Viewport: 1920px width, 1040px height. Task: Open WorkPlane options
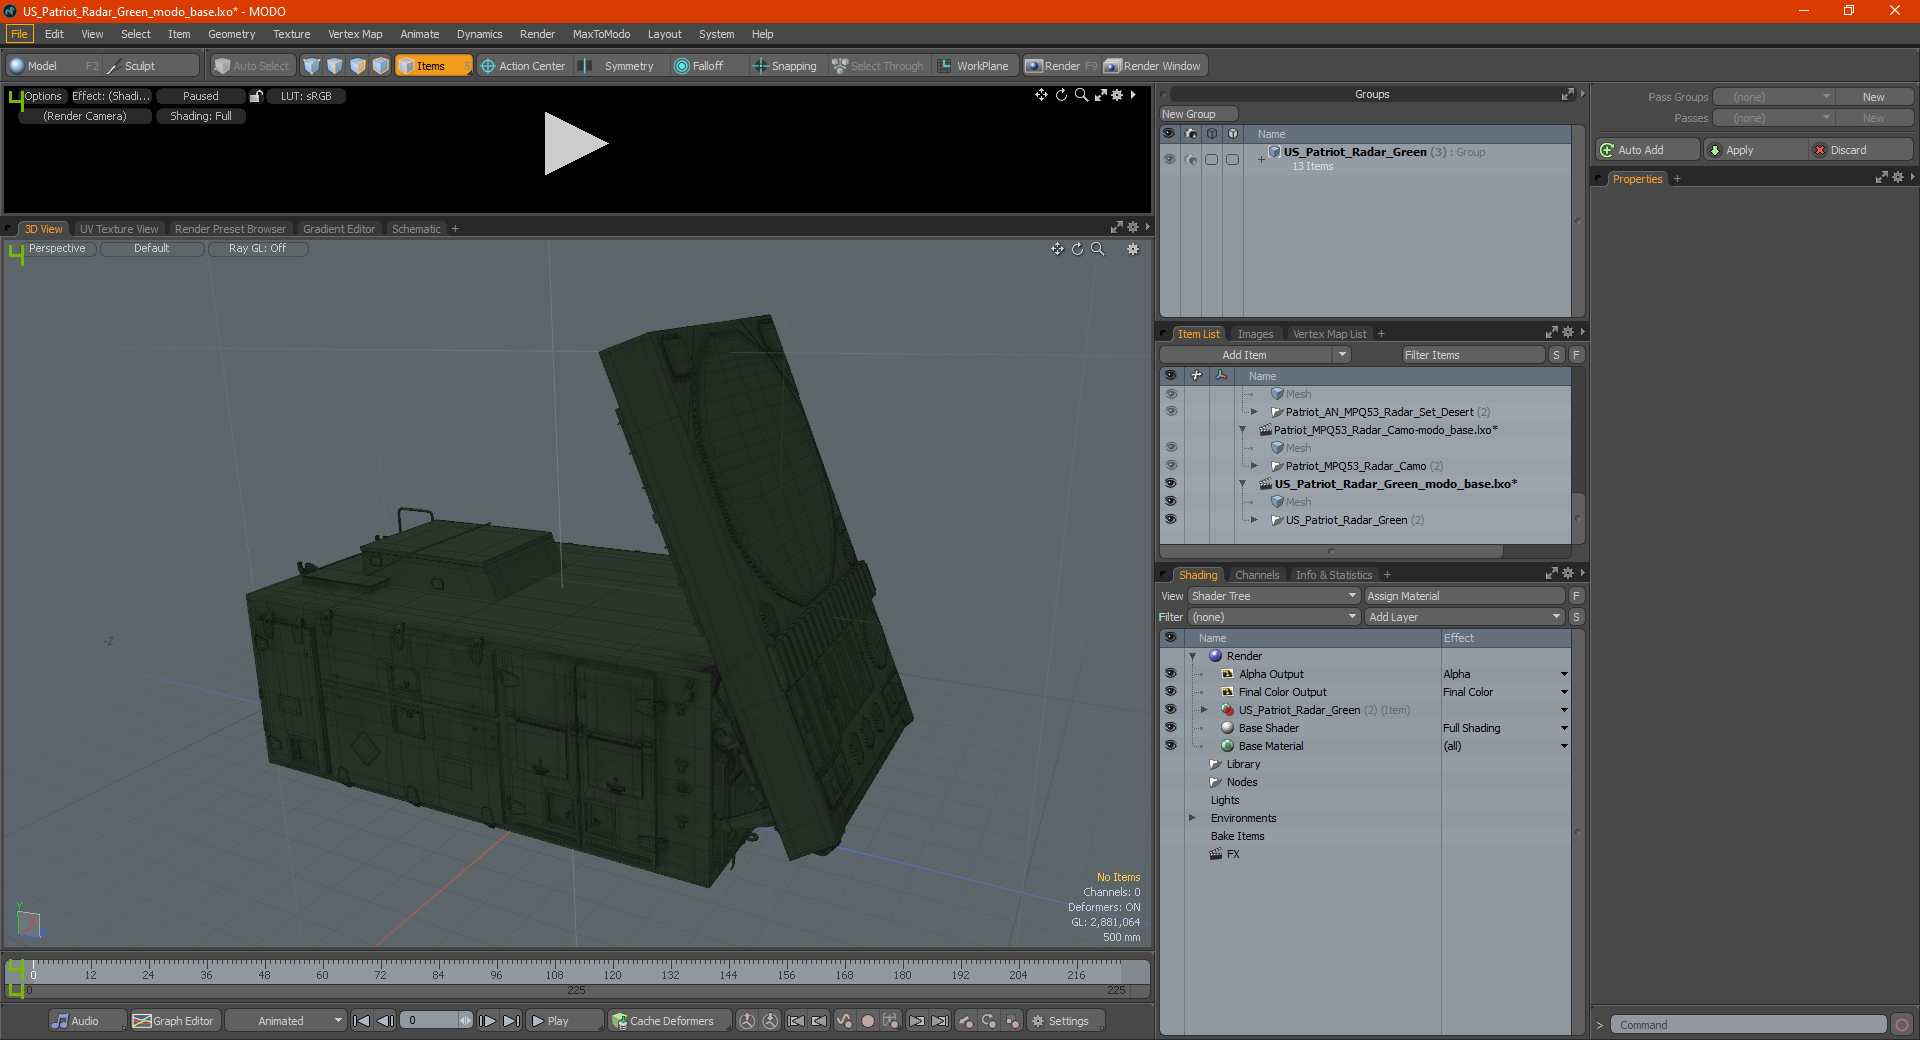pyautogui.click(x=974, y=66)
